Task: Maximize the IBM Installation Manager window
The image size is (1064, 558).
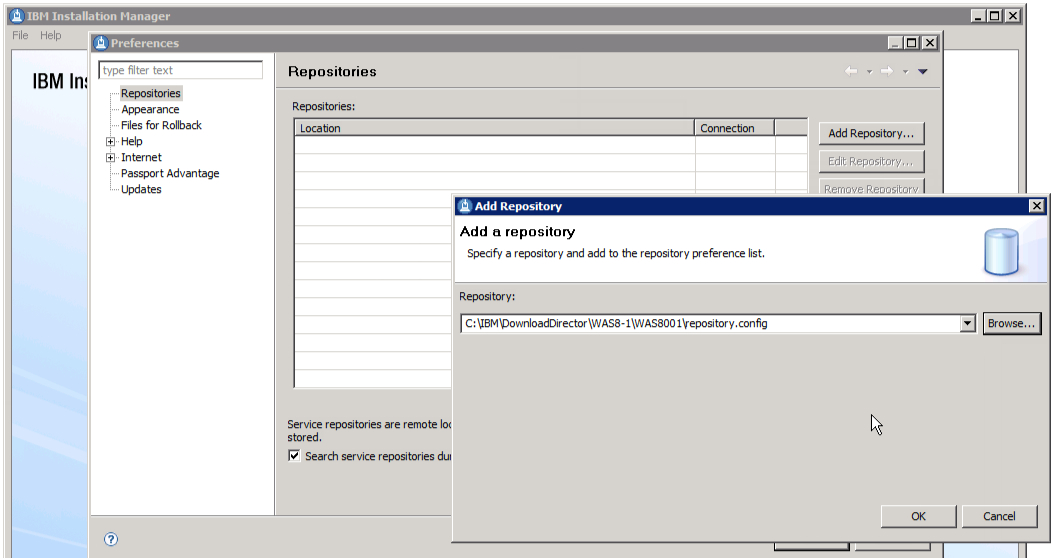Action: [x=995, y=16]
